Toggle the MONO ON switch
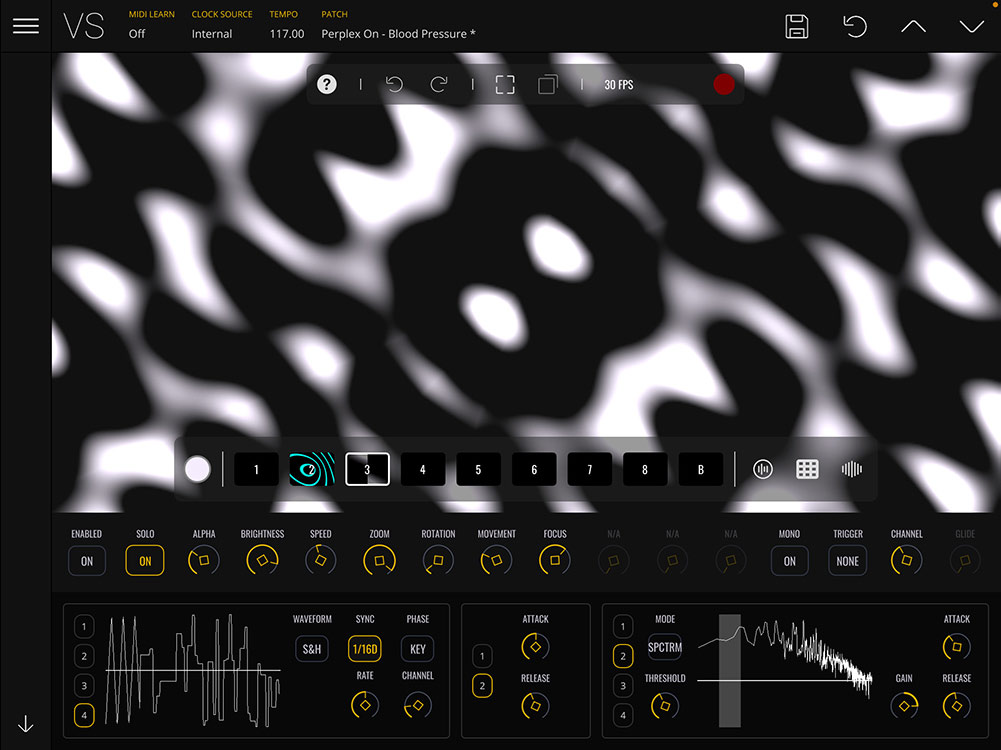Screen dimensions: 1001x750 click(x=789, y=561)
